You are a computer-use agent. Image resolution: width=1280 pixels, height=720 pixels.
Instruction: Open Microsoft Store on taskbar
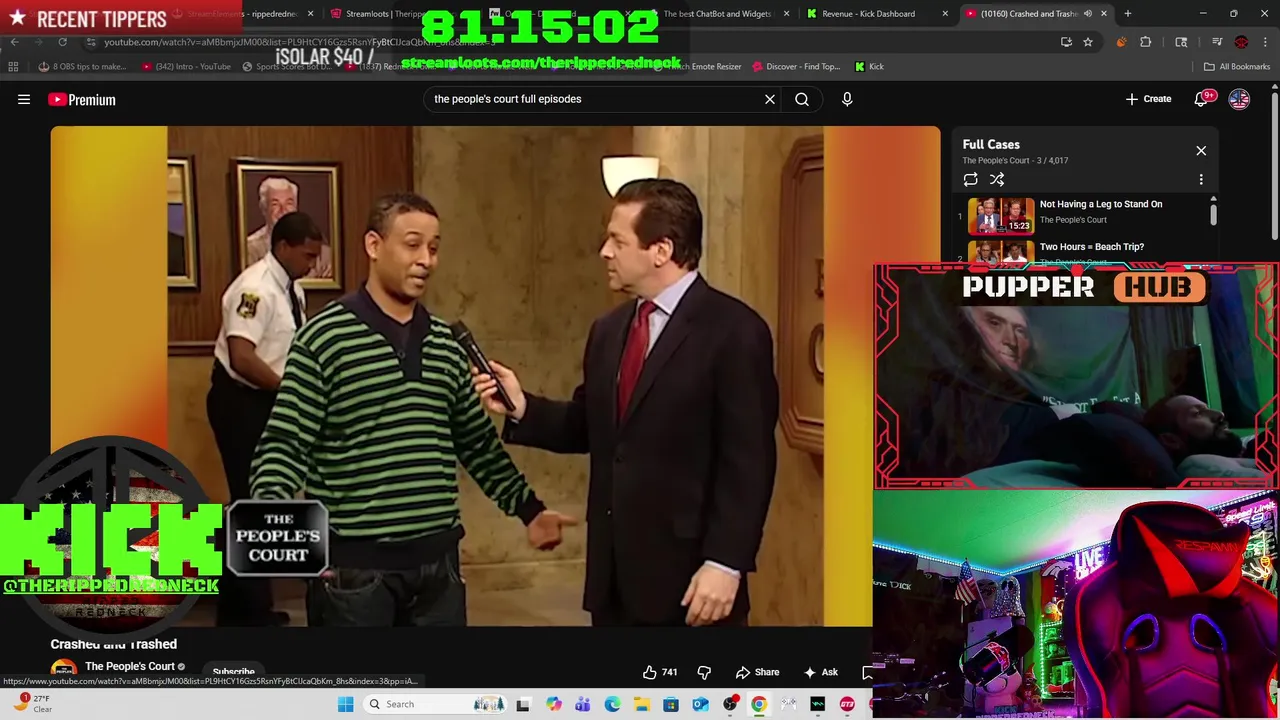tap(671, 704)
